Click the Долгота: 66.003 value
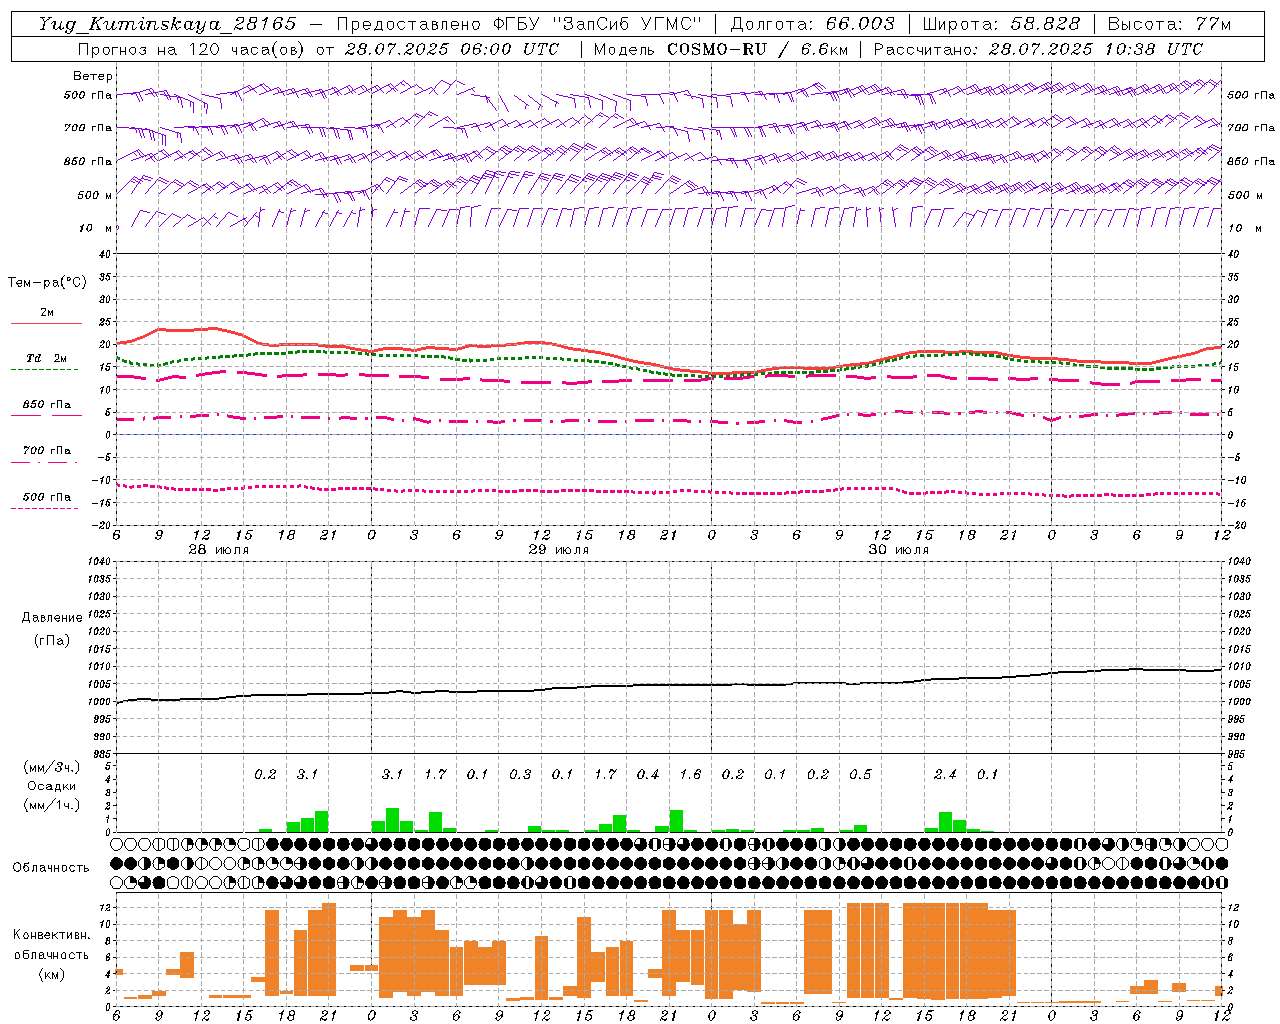Image resolution: width=1280 pixels, height=1024 pixels. click(x=813, y=24)
